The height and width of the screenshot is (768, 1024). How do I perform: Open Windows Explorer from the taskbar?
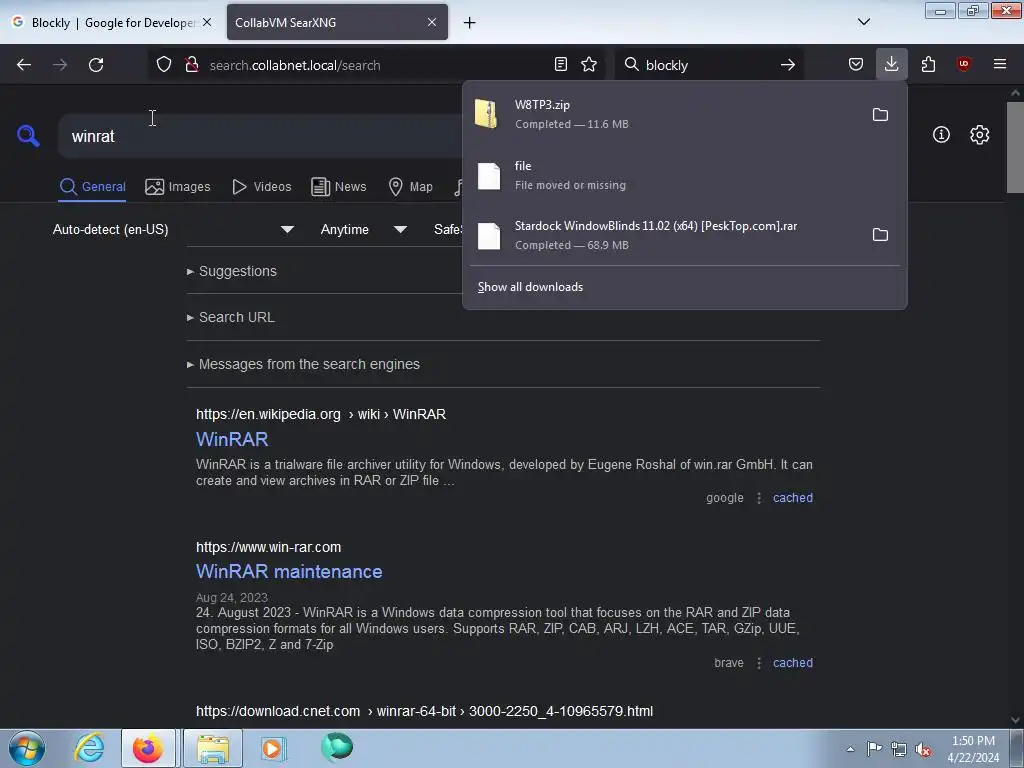tap(213, 748)
